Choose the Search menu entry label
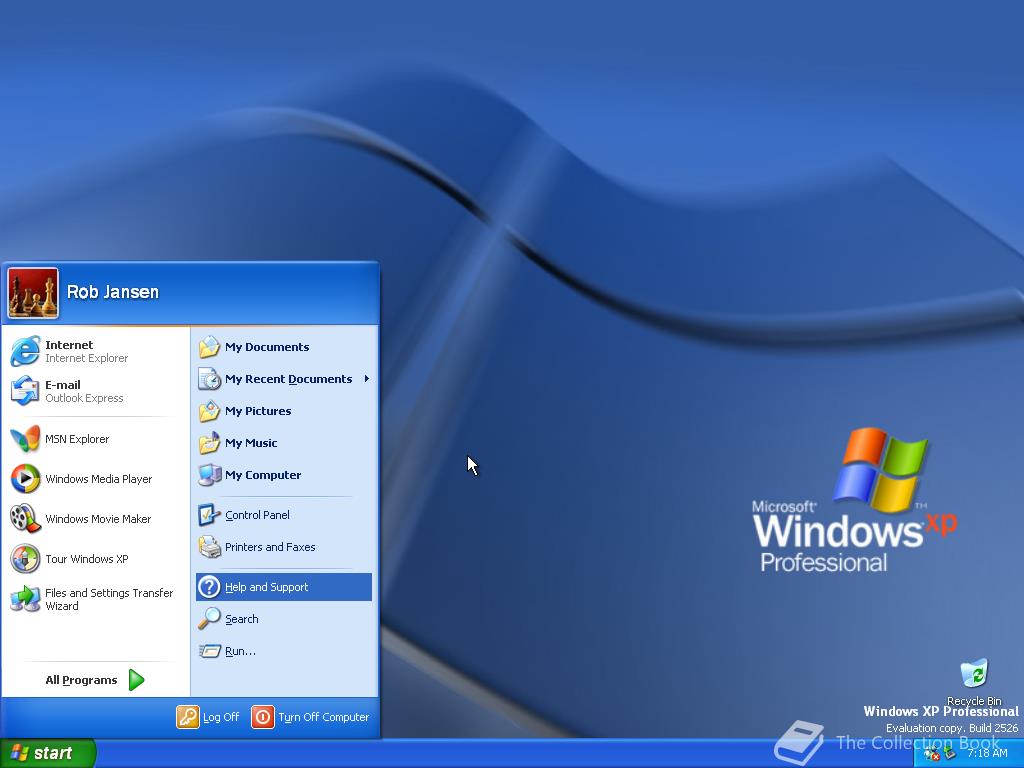This screenshot has height=768, width=1024. (x=242, y=619)
